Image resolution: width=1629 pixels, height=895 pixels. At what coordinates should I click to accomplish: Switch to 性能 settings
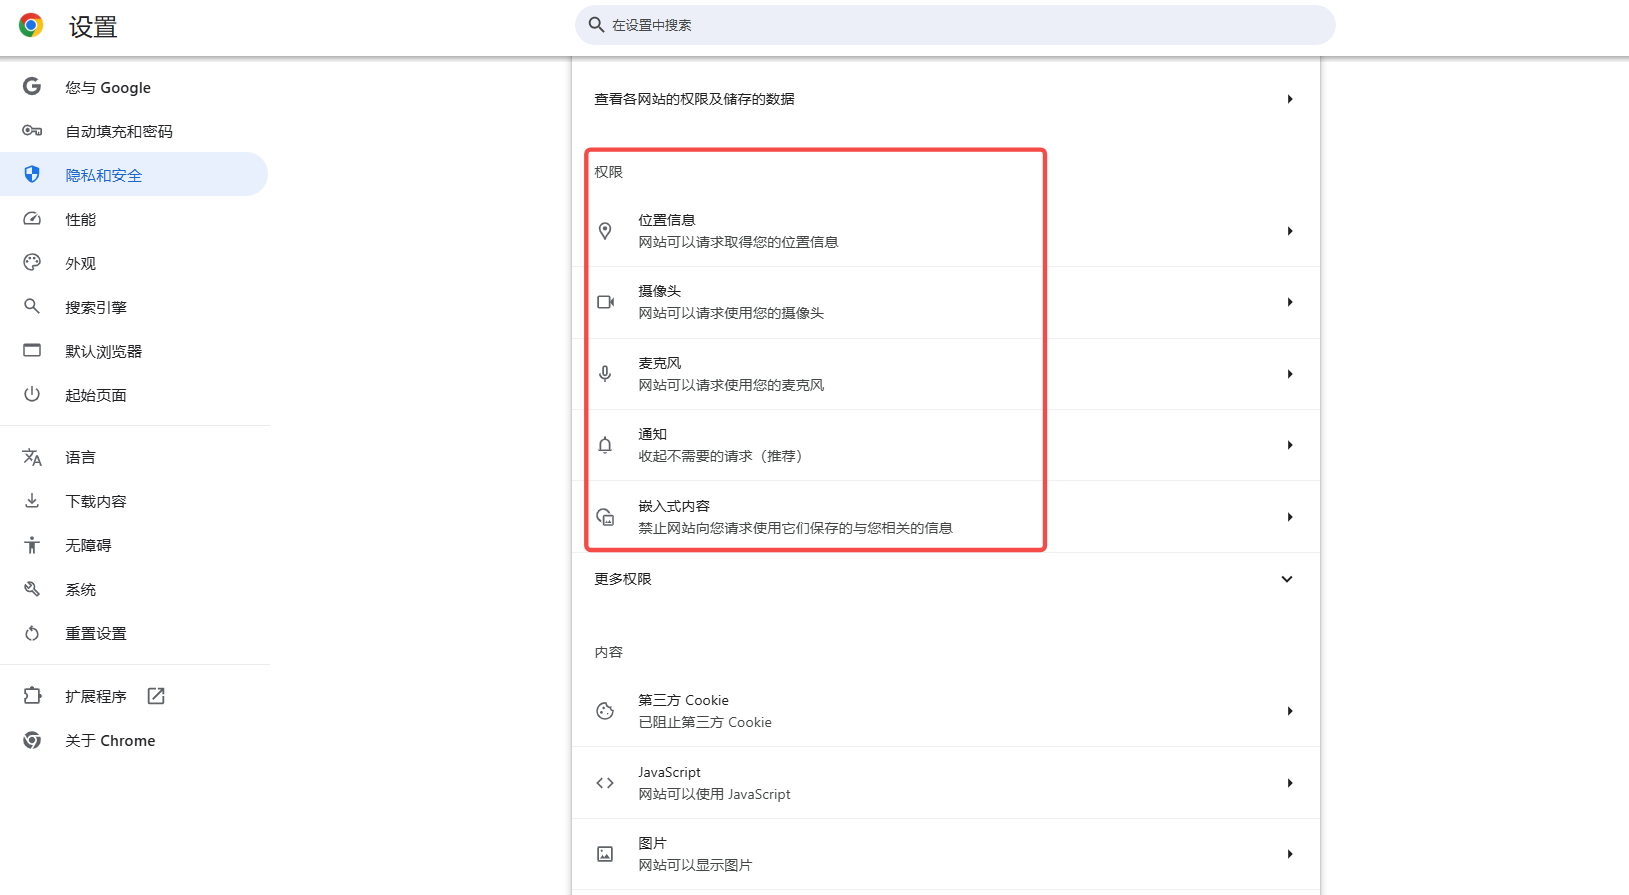[134, 219]
